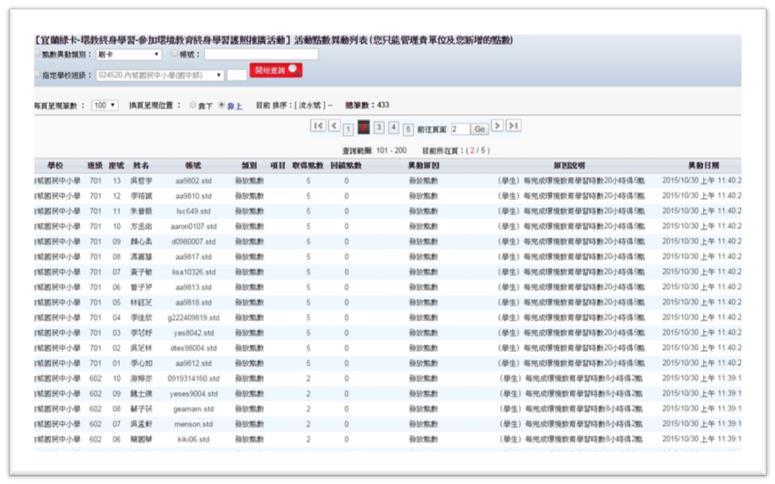This screenshot has height=484, width=775.
Task: Open page 1 of results
Action: click(348, 128)
